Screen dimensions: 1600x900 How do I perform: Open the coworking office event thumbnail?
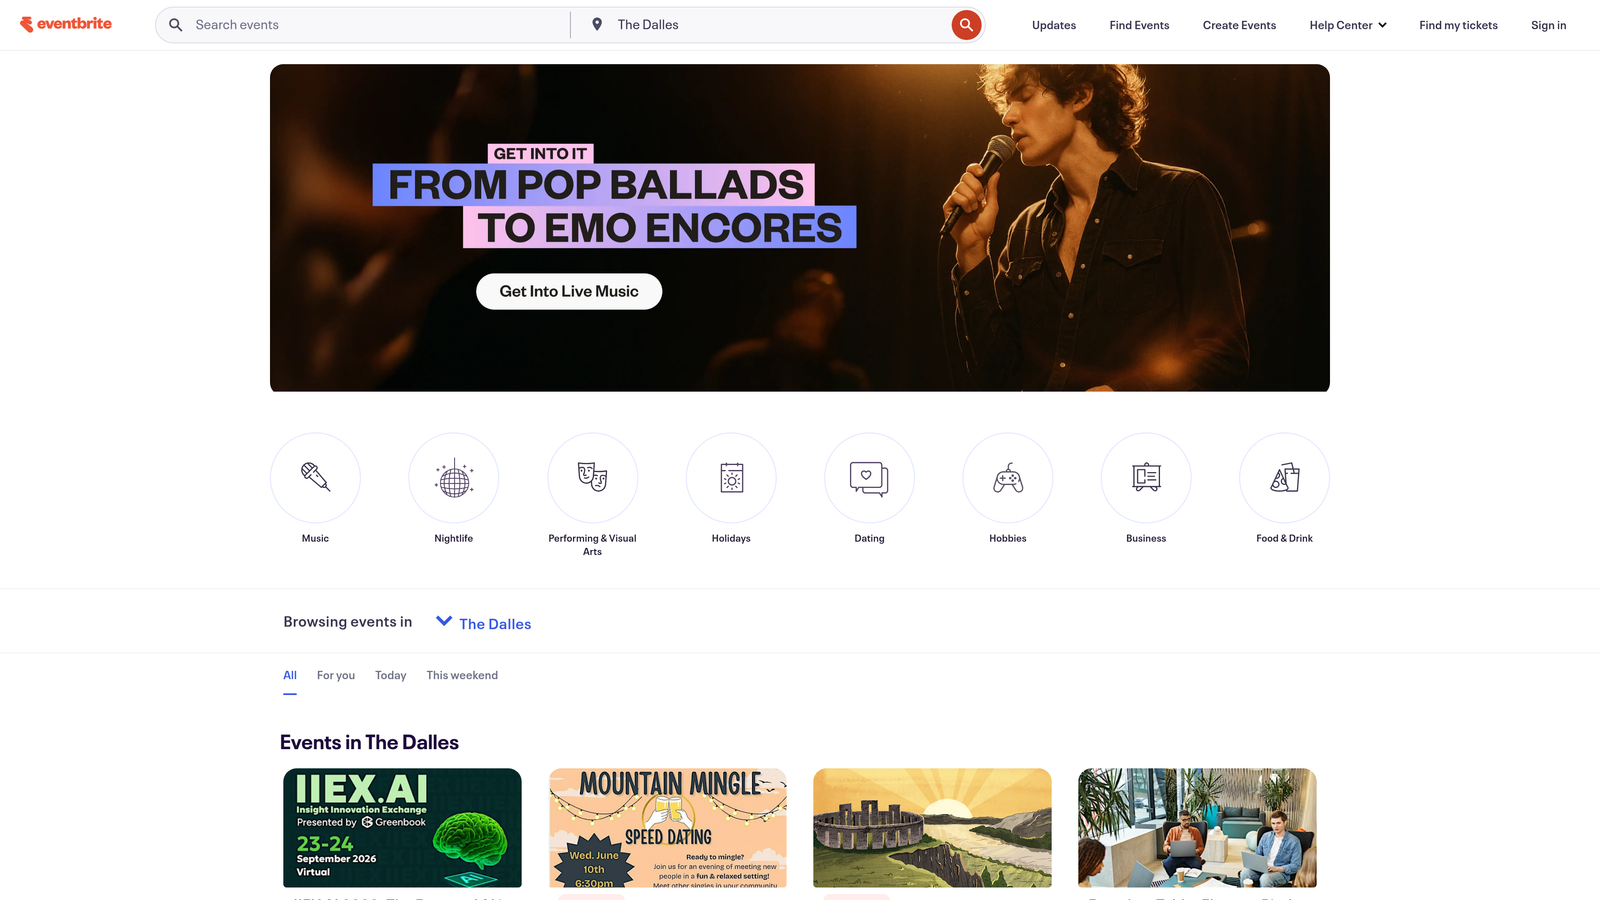click(1197, 828)
